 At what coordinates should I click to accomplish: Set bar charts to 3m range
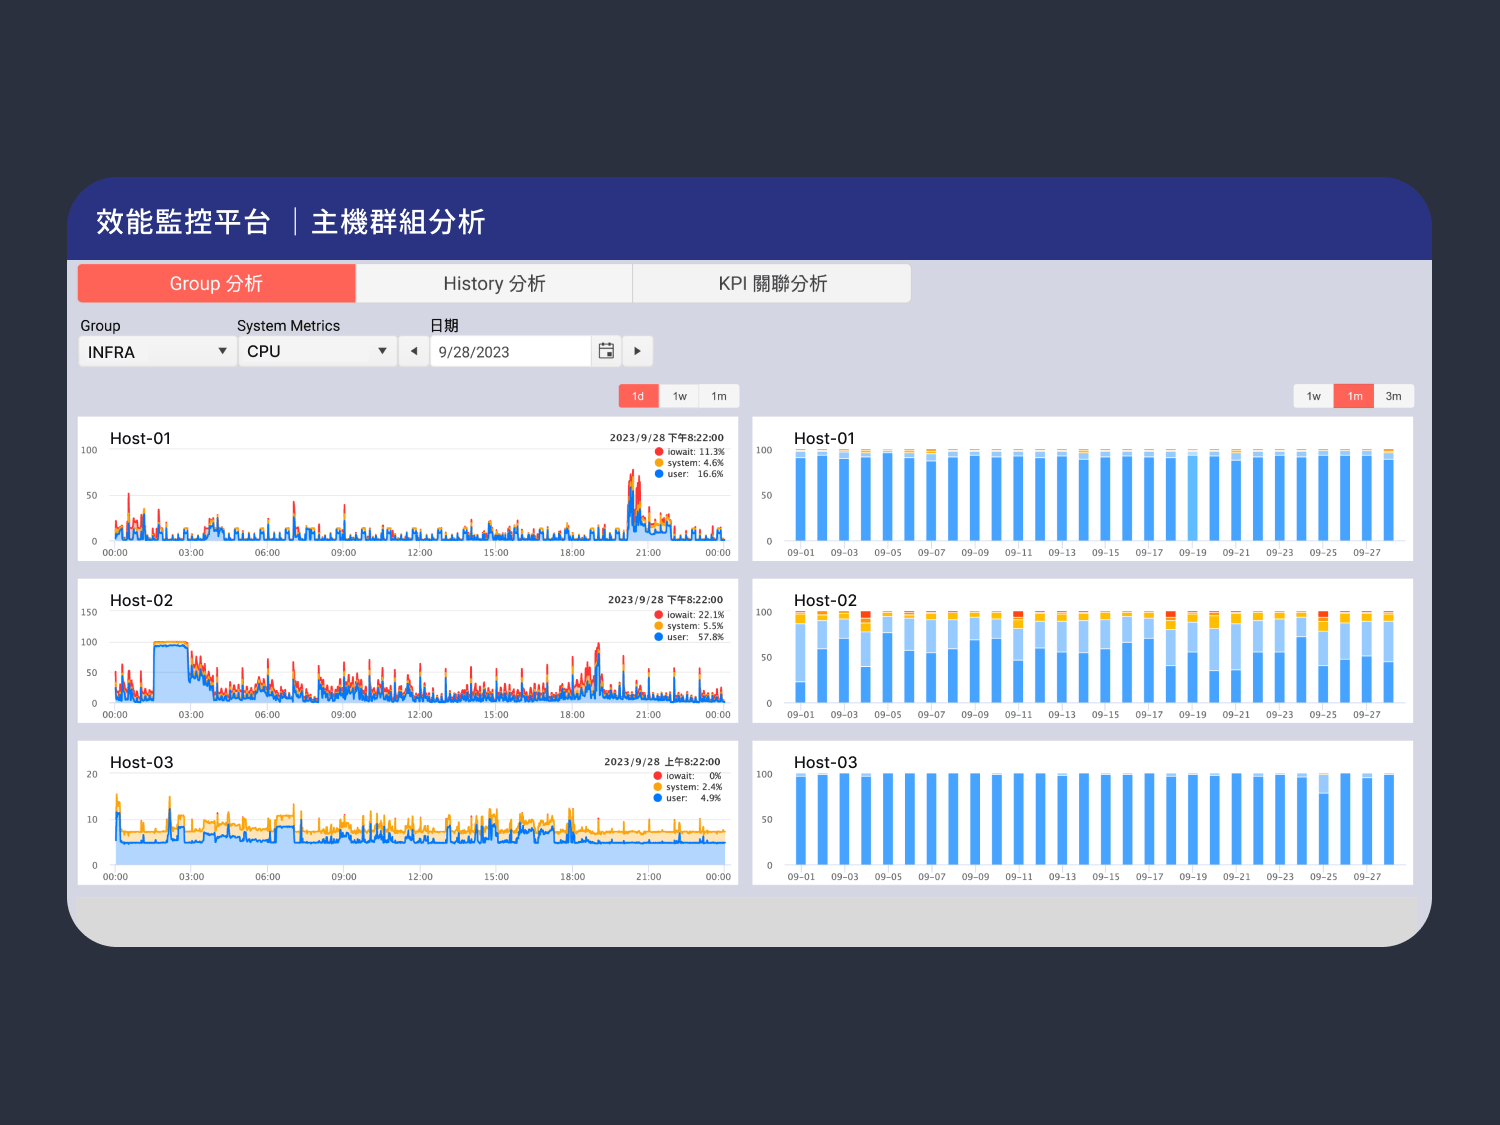(x=1393, y=396)
